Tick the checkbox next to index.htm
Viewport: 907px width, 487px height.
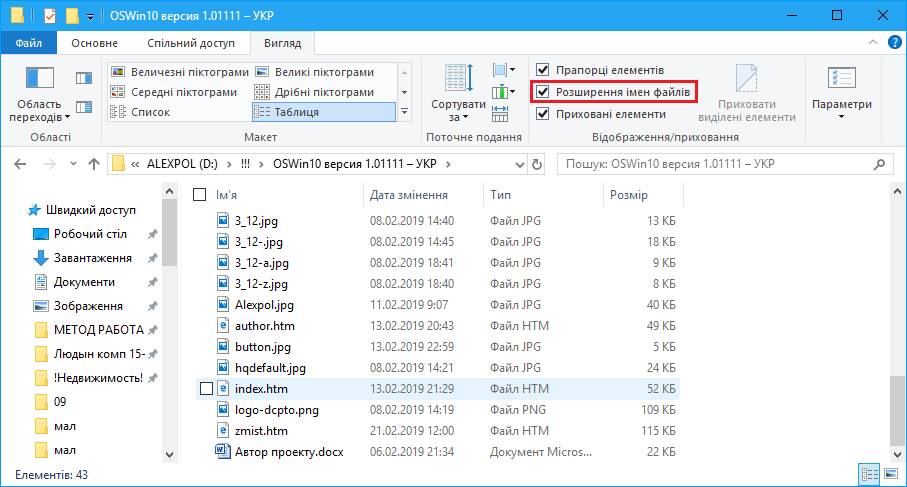tap(207, 389)
